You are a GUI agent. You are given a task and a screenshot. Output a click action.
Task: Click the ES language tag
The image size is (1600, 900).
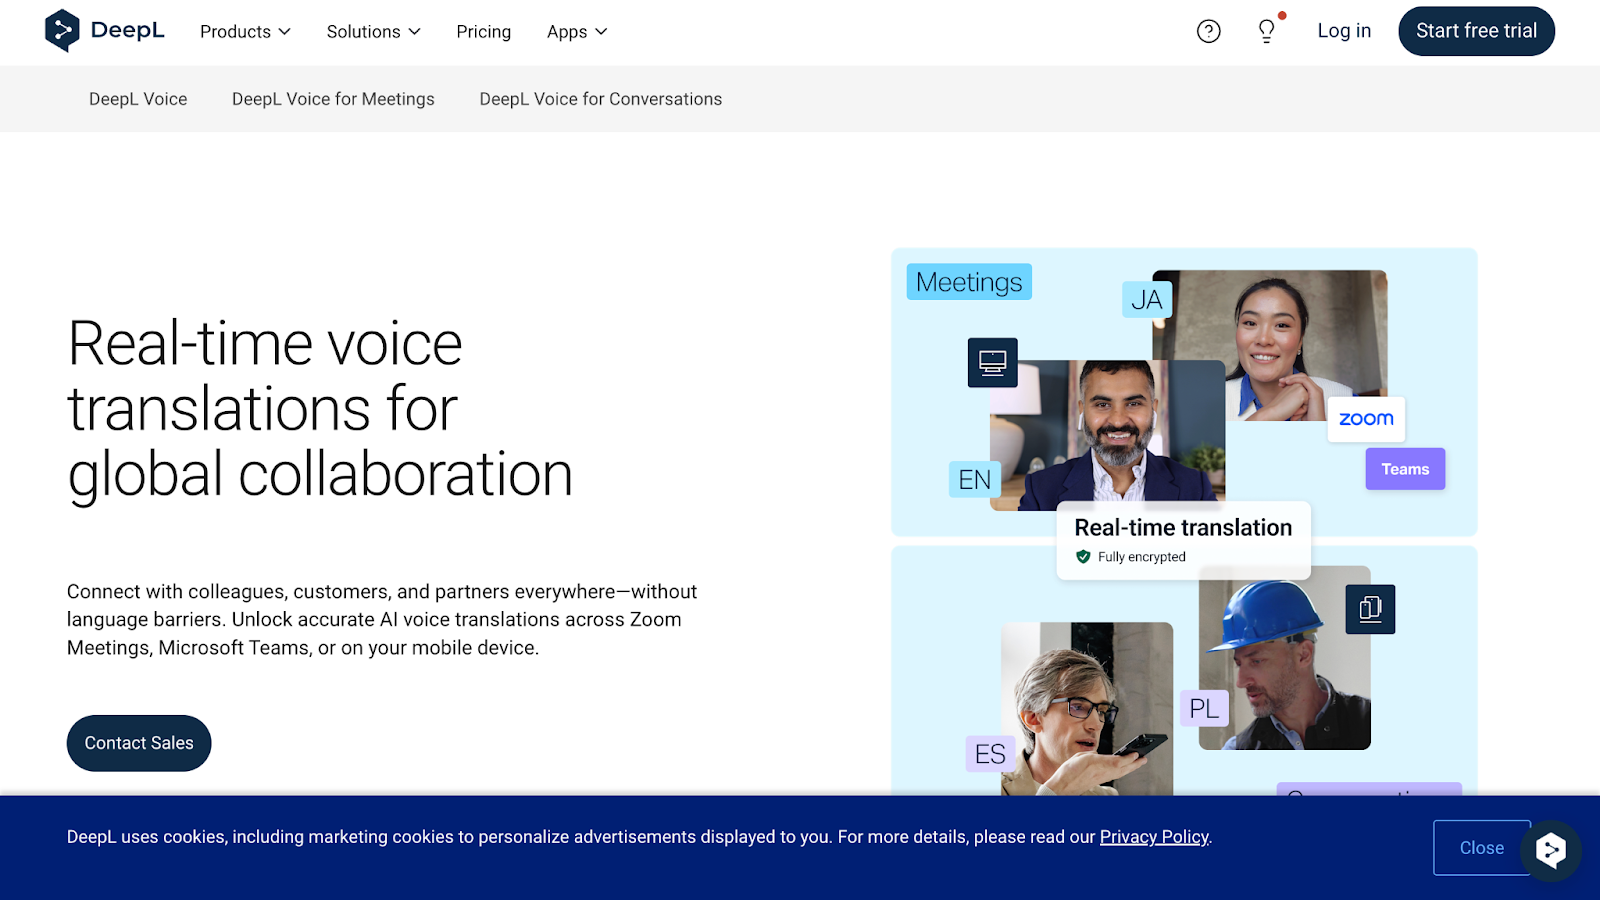tap(990, 754)
